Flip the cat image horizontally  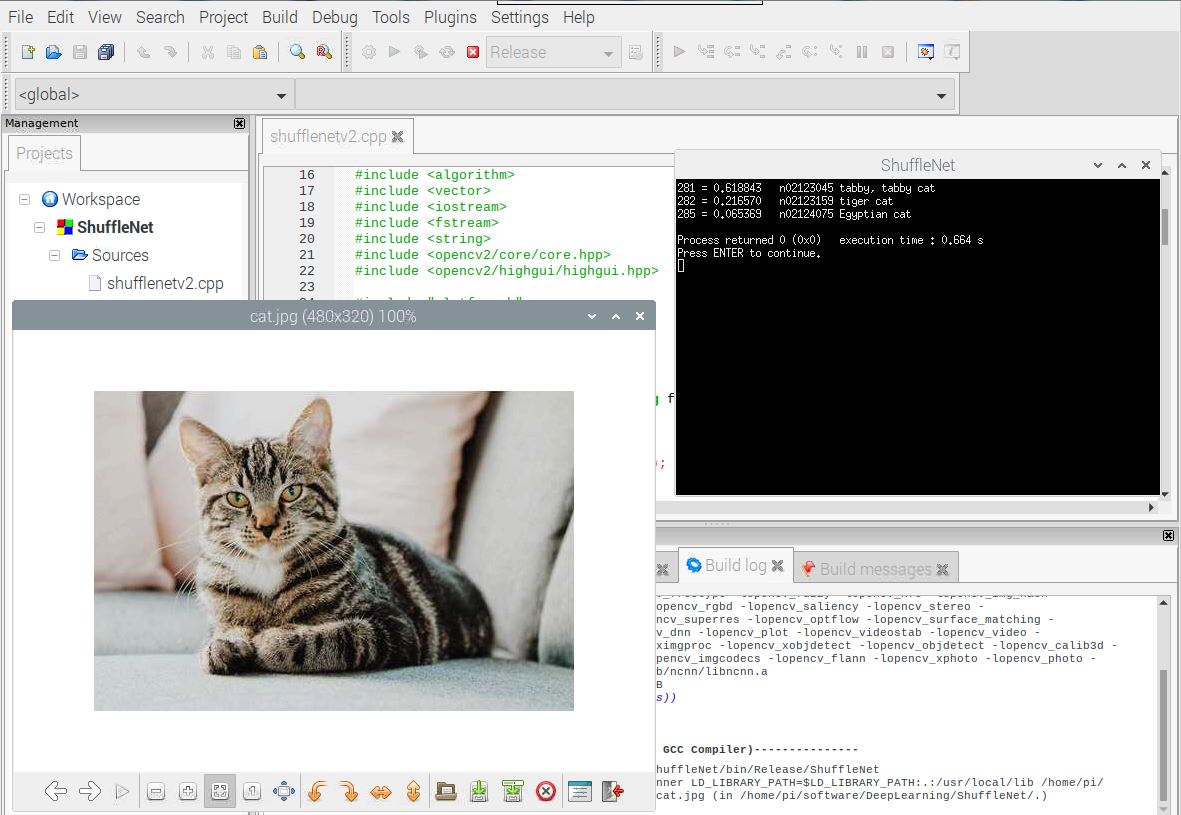pyautogui.click(x=381, y=792)
